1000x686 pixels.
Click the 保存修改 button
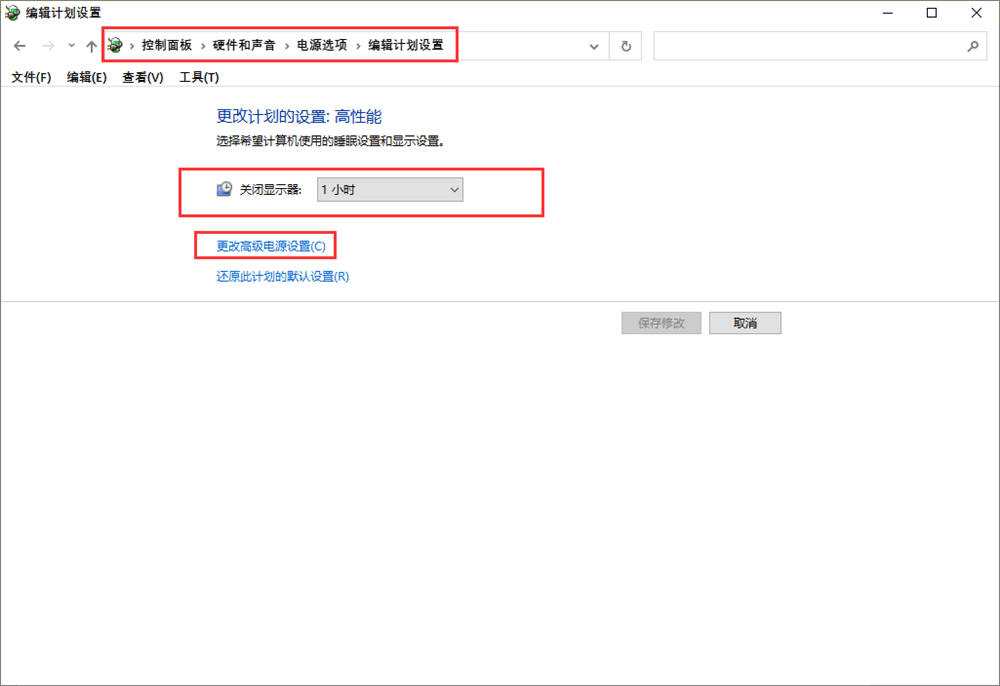[x=661, y=322]
